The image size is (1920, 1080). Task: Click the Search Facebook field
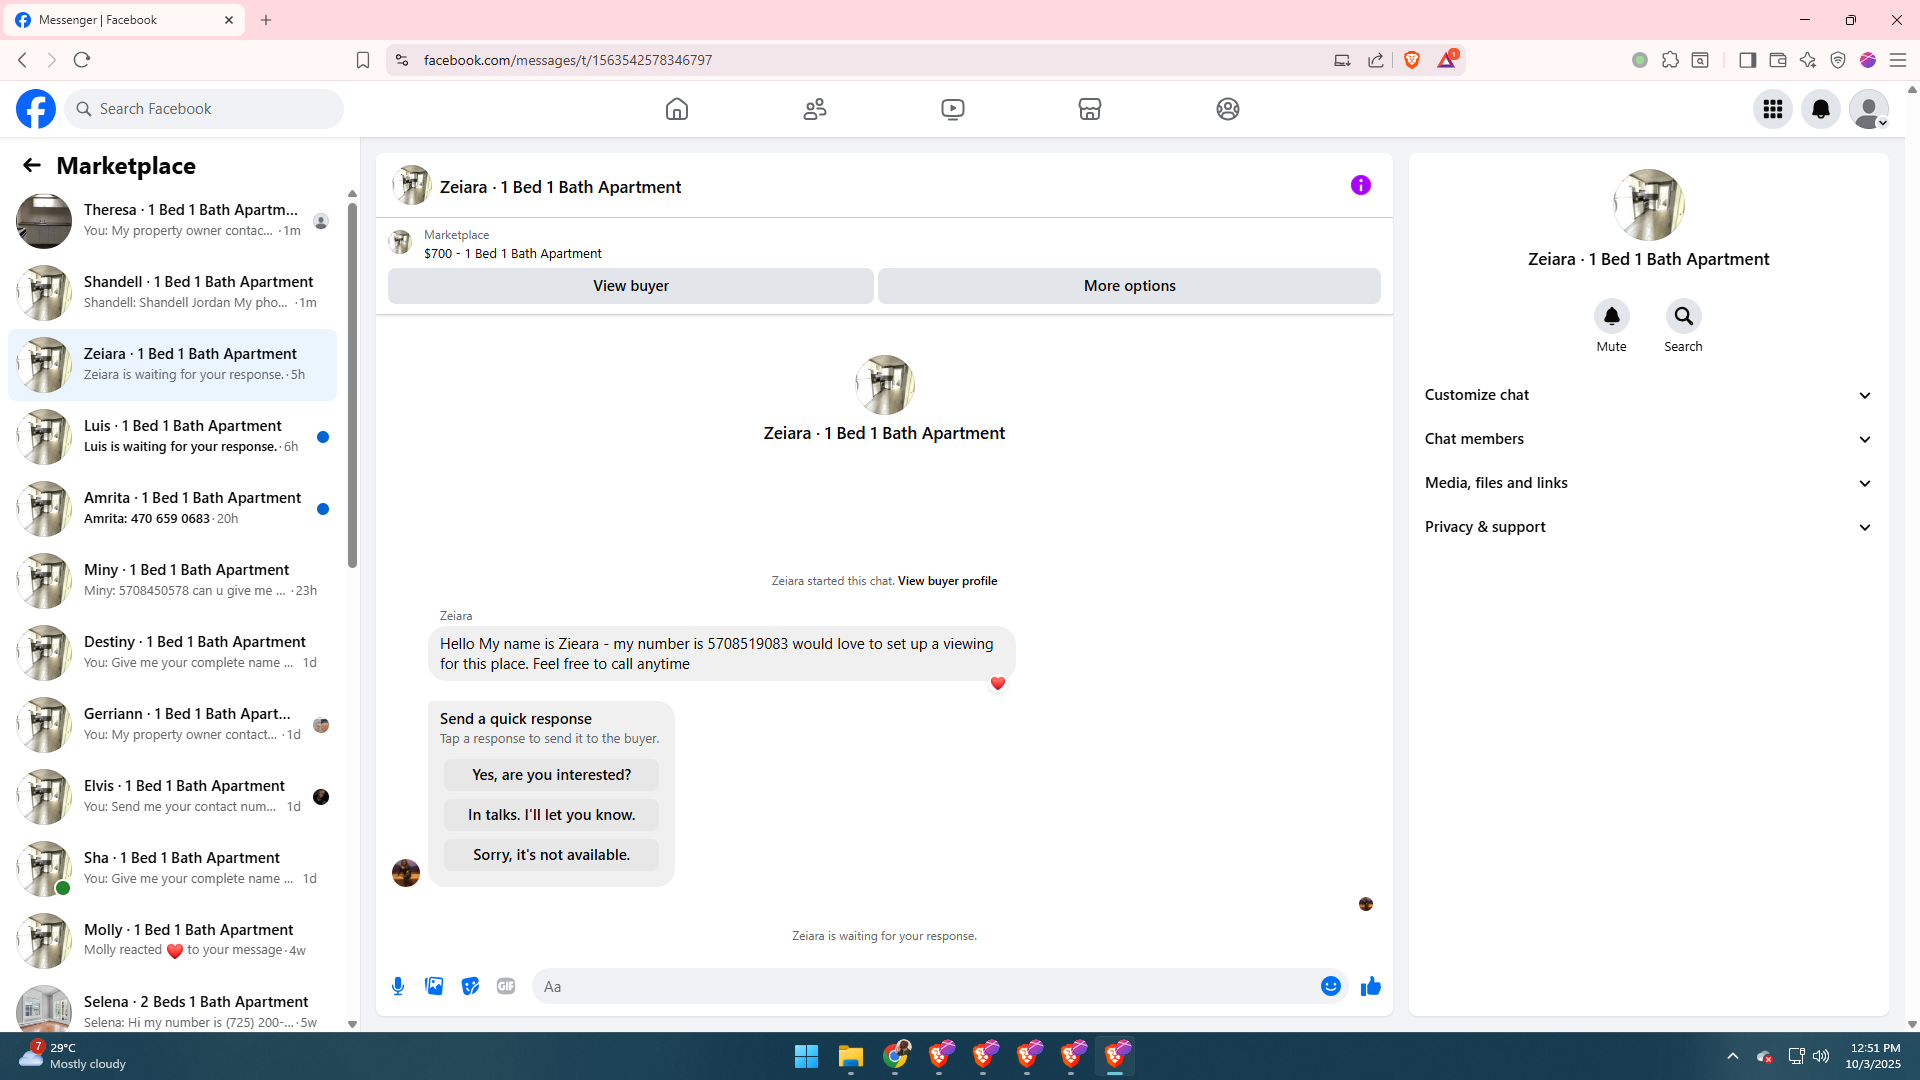click(204, 109)
